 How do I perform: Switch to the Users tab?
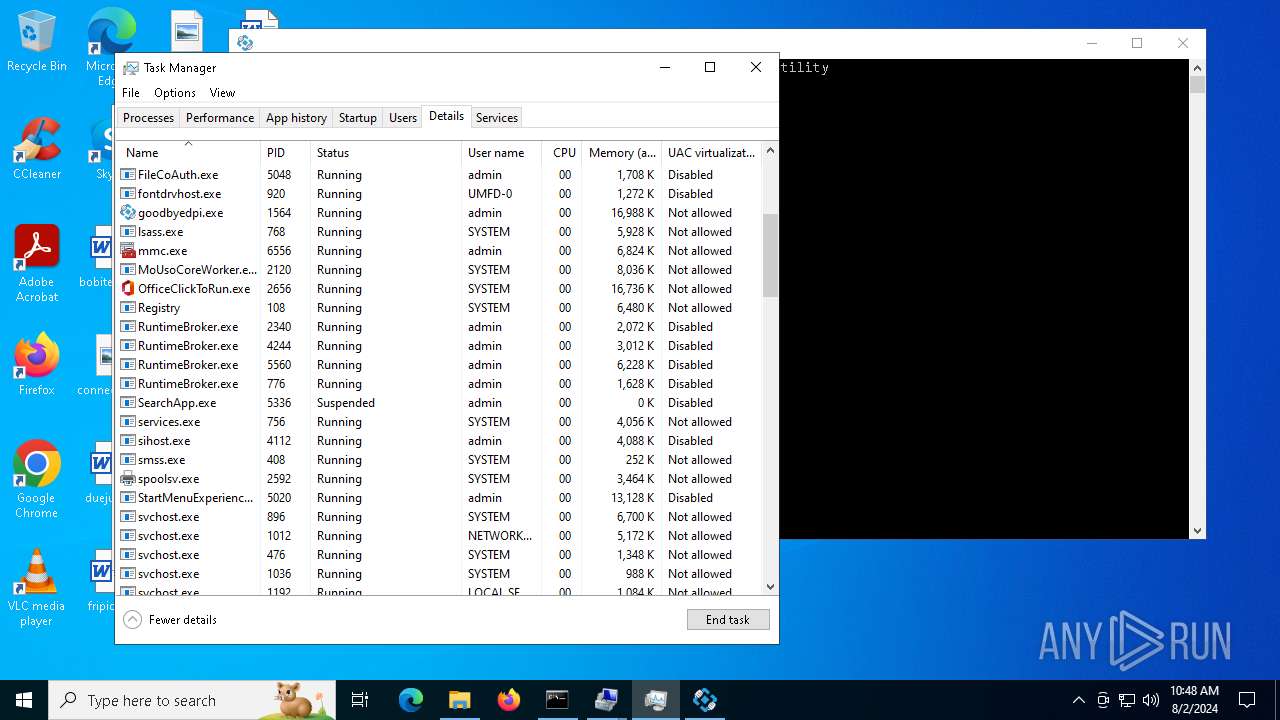point(403,118)
